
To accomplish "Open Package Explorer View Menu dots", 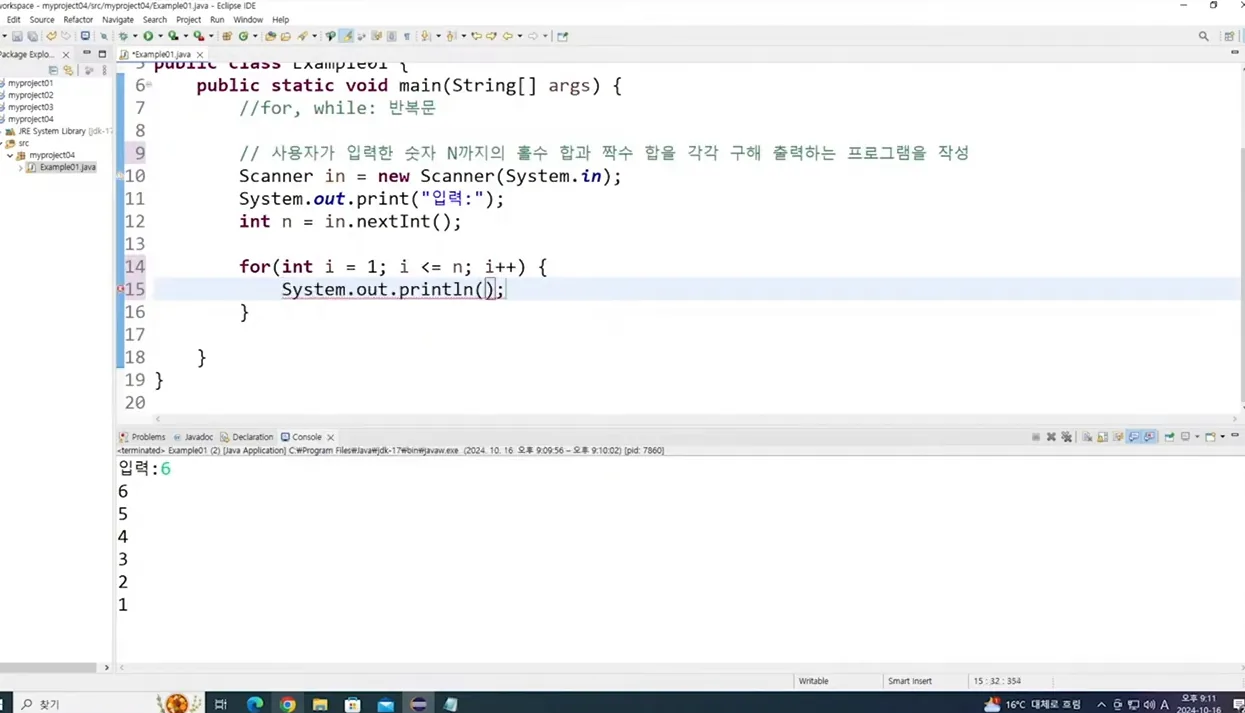I will [104, 70].
